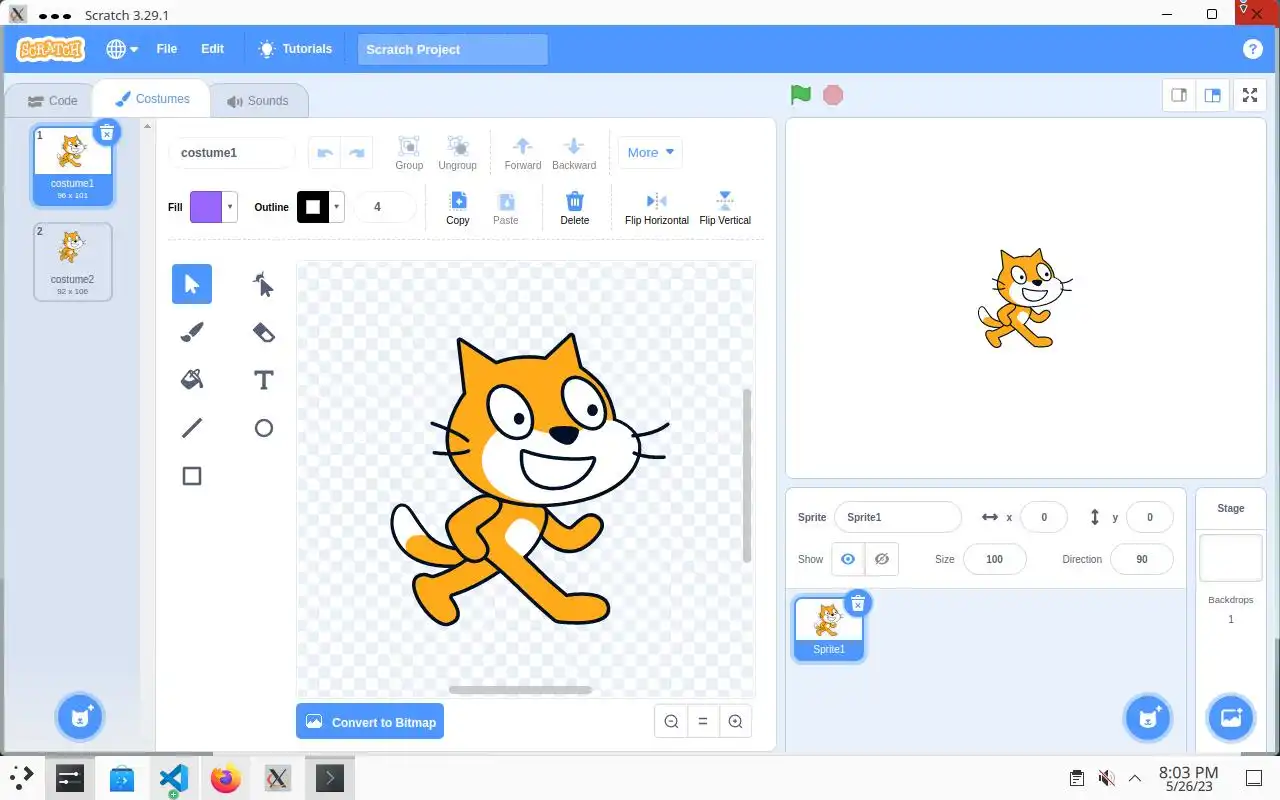Select the Rectangle tool
This screenshot has height=800, width=1280.
192,476
